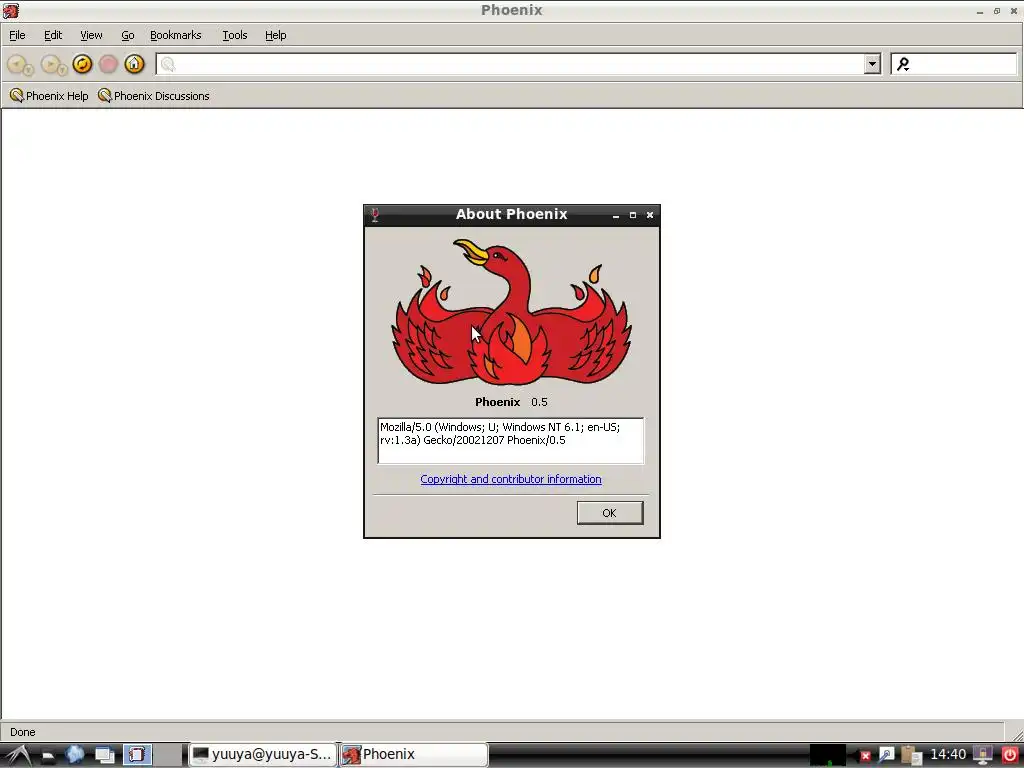Viewport: 1024px width, 768px height.
Task: Click the wine glass icon in dialog titlebar
Action: [375, 215]
